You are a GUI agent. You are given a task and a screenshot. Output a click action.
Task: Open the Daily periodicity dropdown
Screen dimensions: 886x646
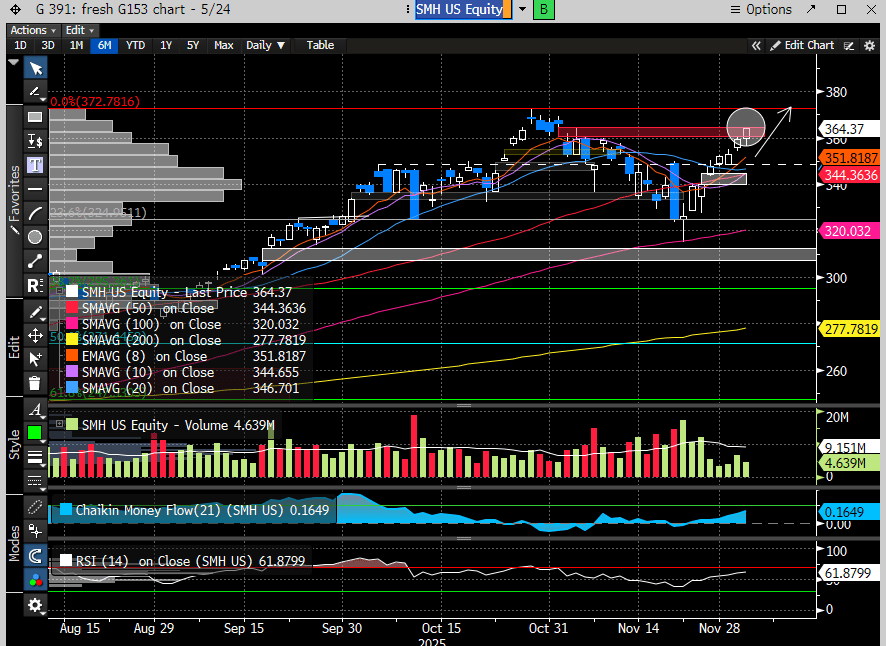(266, 45)
